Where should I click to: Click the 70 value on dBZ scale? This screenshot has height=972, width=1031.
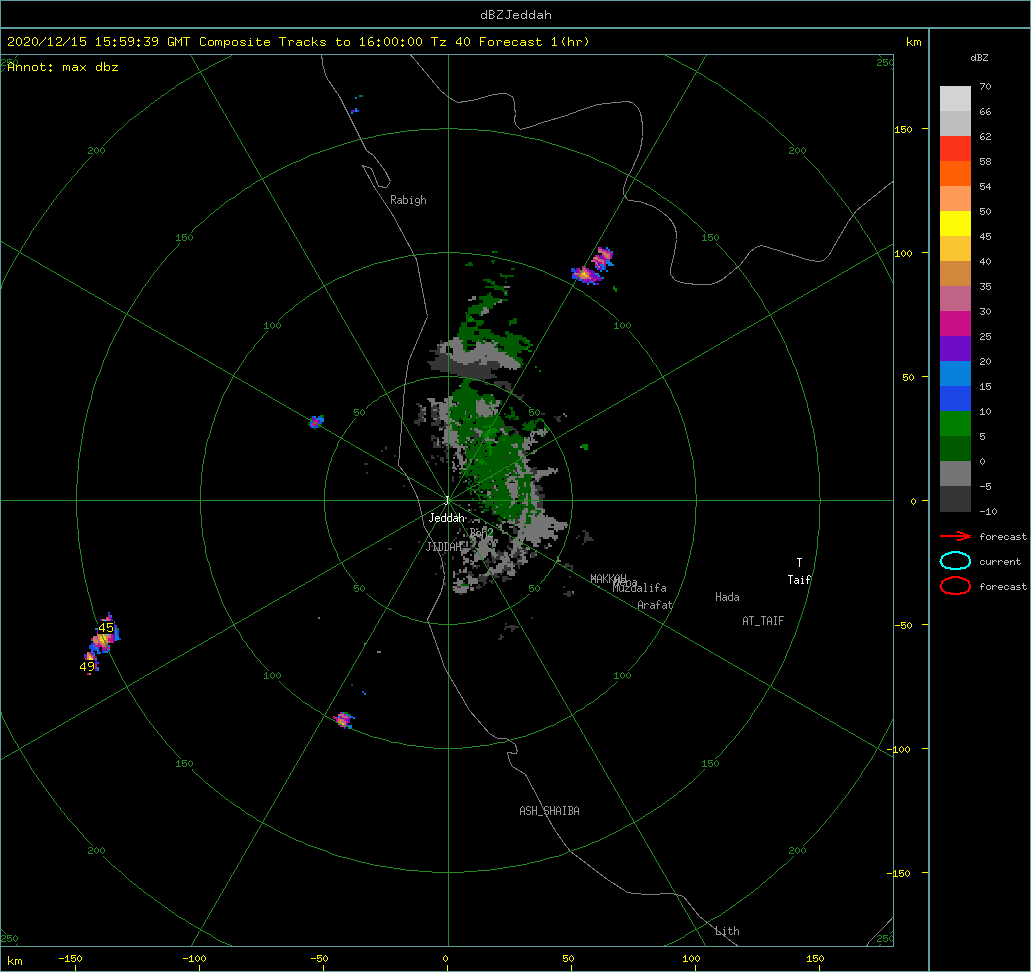(985, 87)
